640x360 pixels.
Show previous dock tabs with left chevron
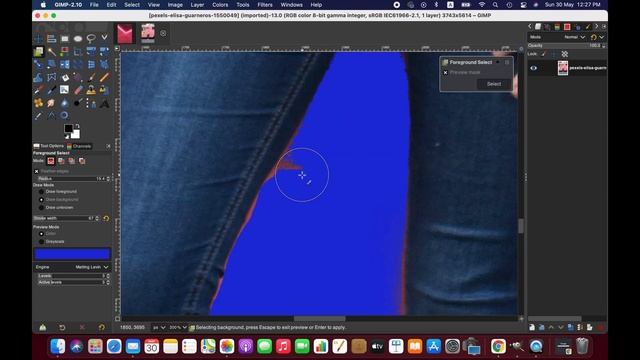point(530,26)
